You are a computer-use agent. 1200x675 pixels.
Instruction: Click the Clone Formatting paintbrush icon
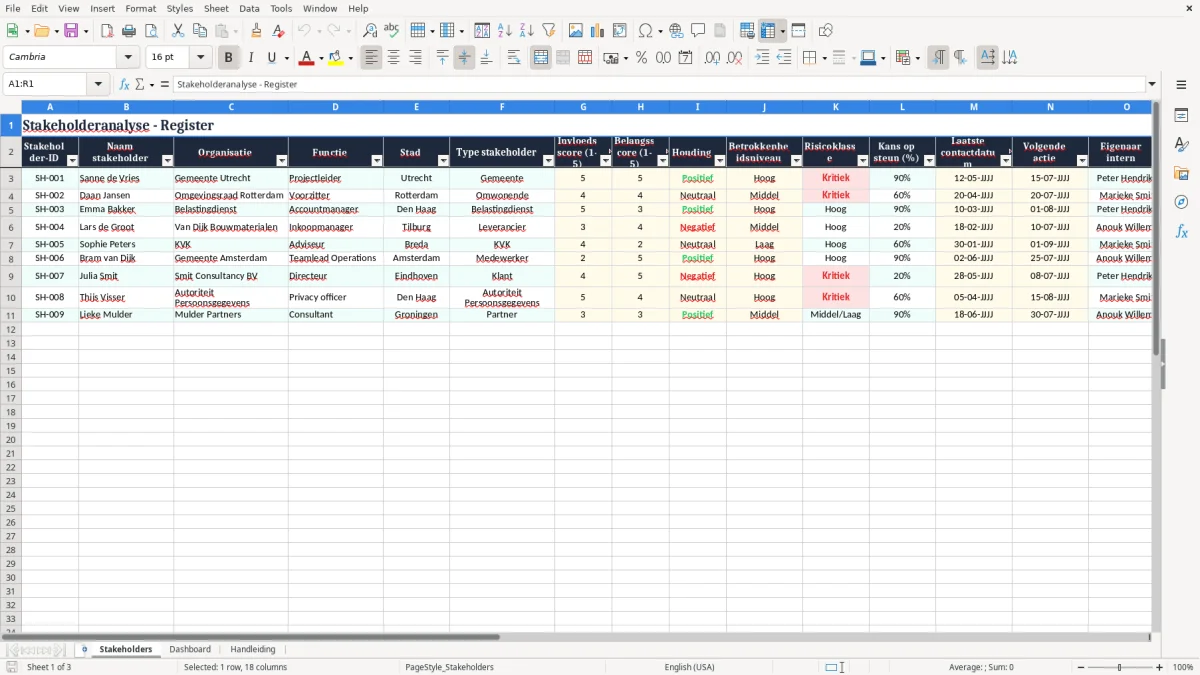(257, 31)
